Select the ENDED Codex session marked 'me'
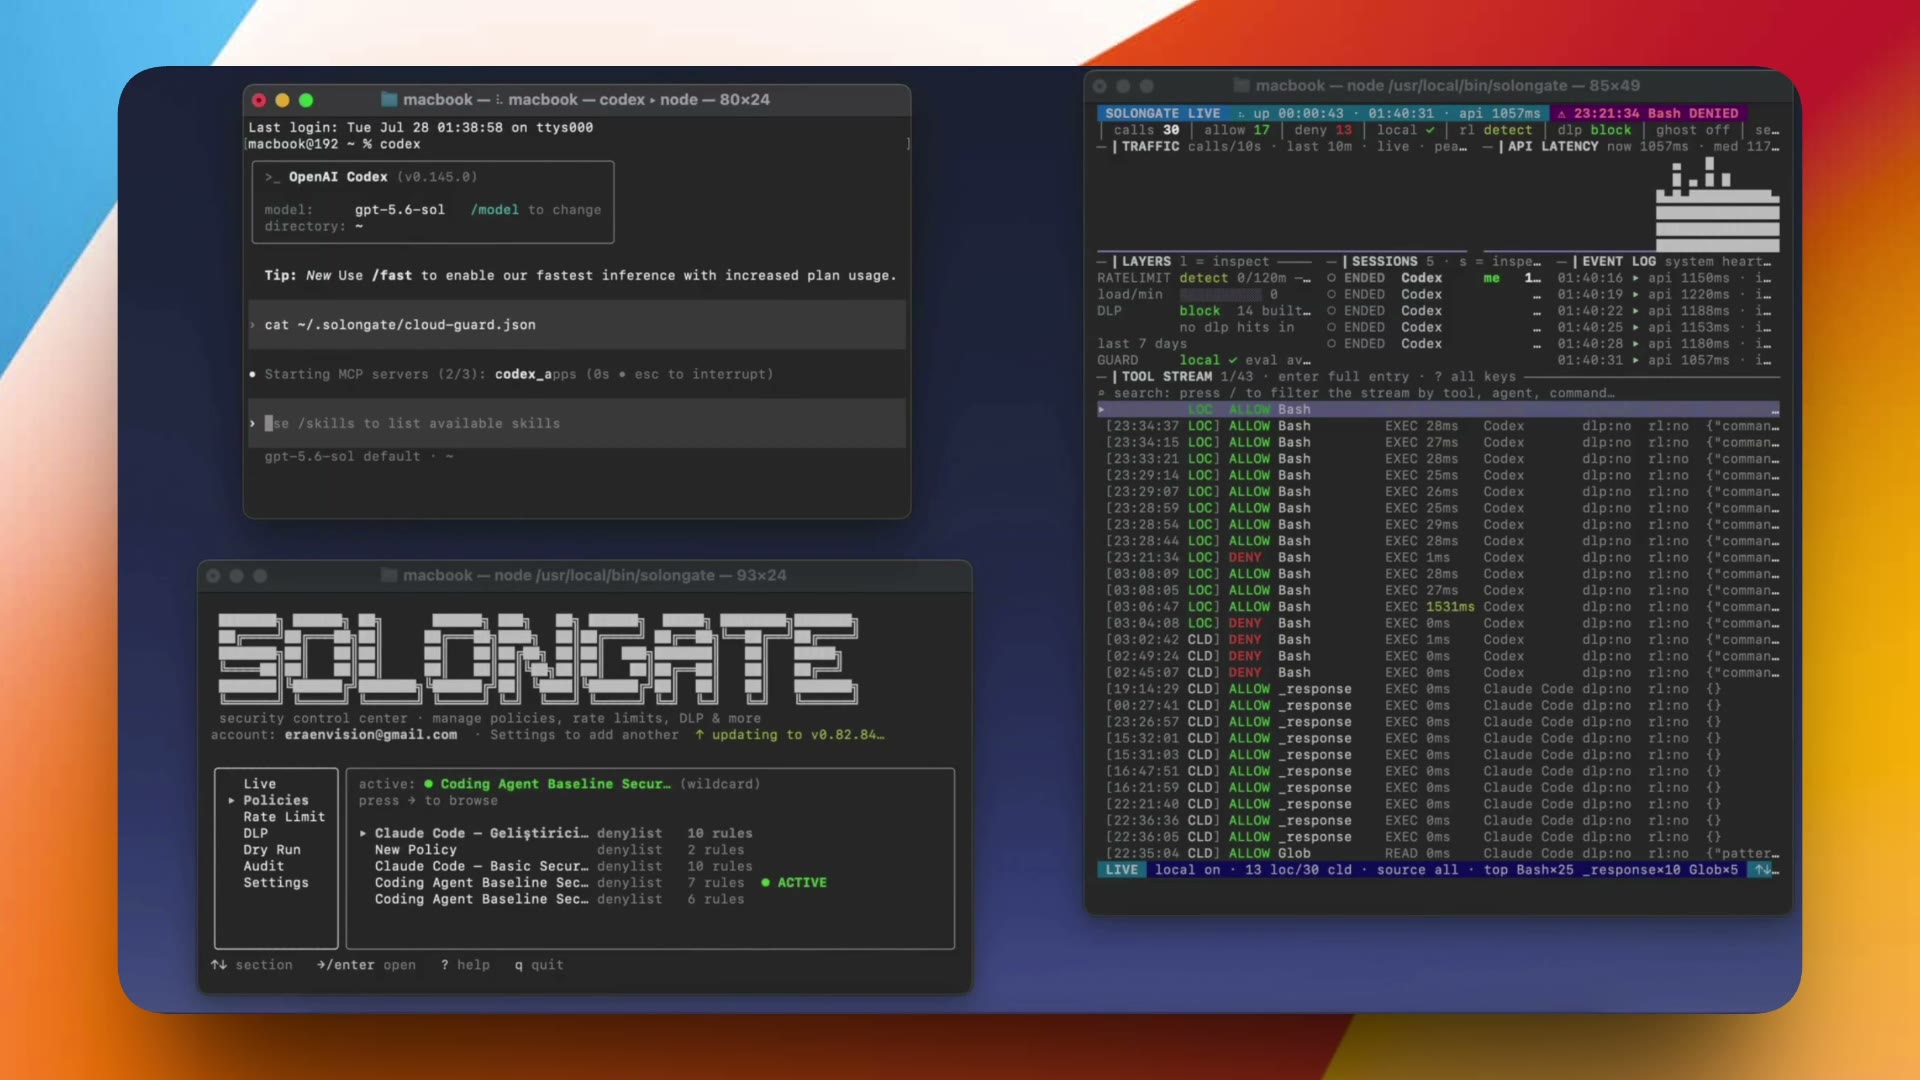The image size is (1920, 1080). coord(1434,278)
